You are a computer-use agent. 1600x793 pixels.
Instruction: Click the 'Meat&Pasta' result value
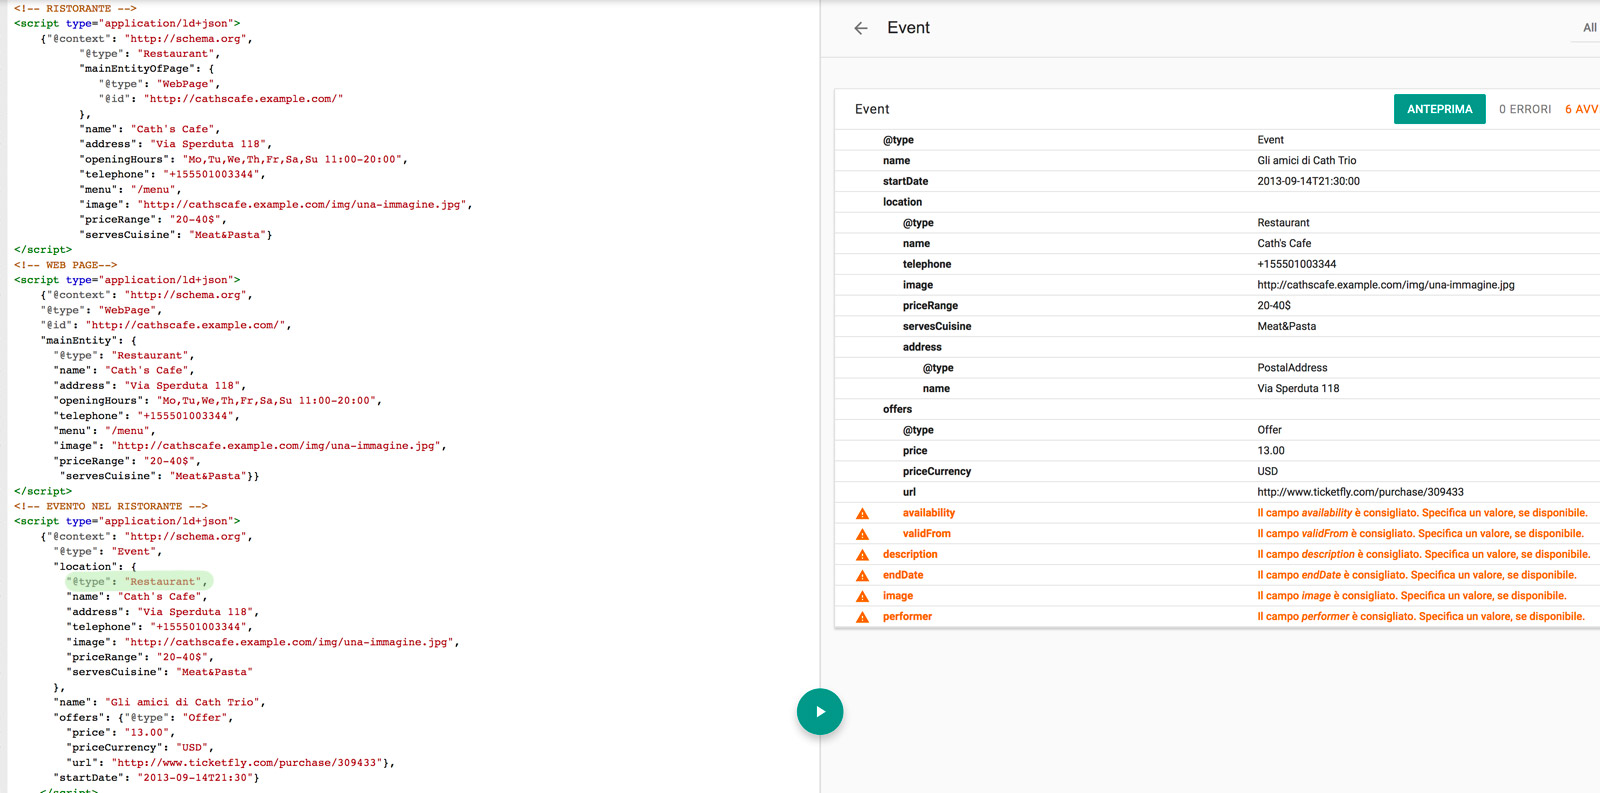(x=1286, y=326)
